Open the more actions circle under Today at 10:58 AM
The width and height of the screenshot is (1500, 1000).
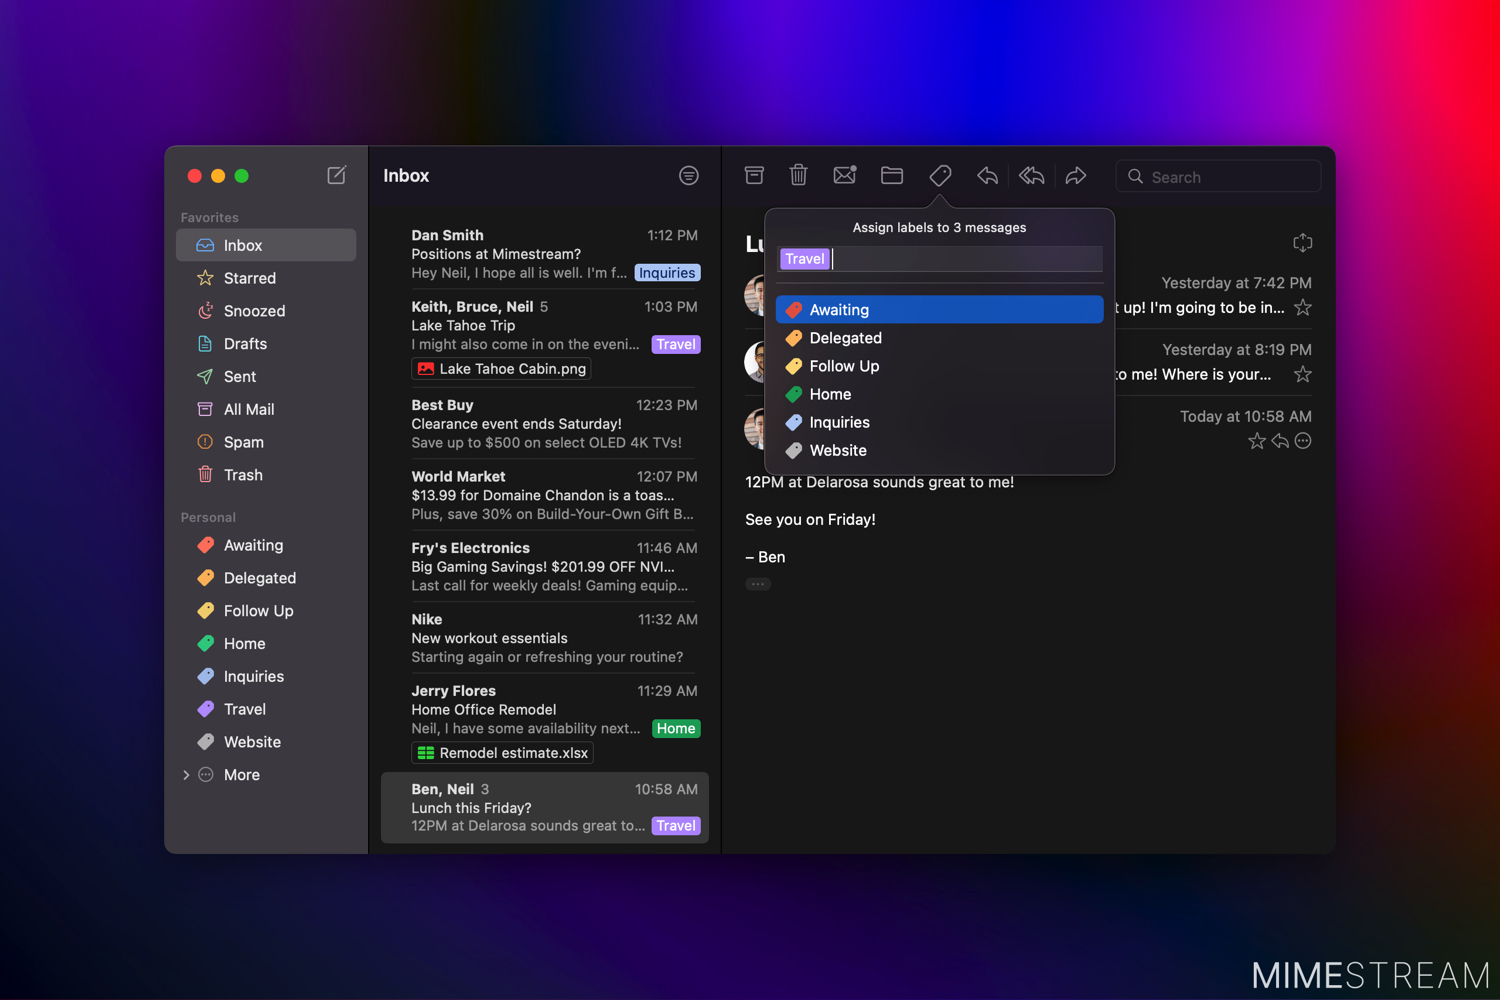[1303, 441]
